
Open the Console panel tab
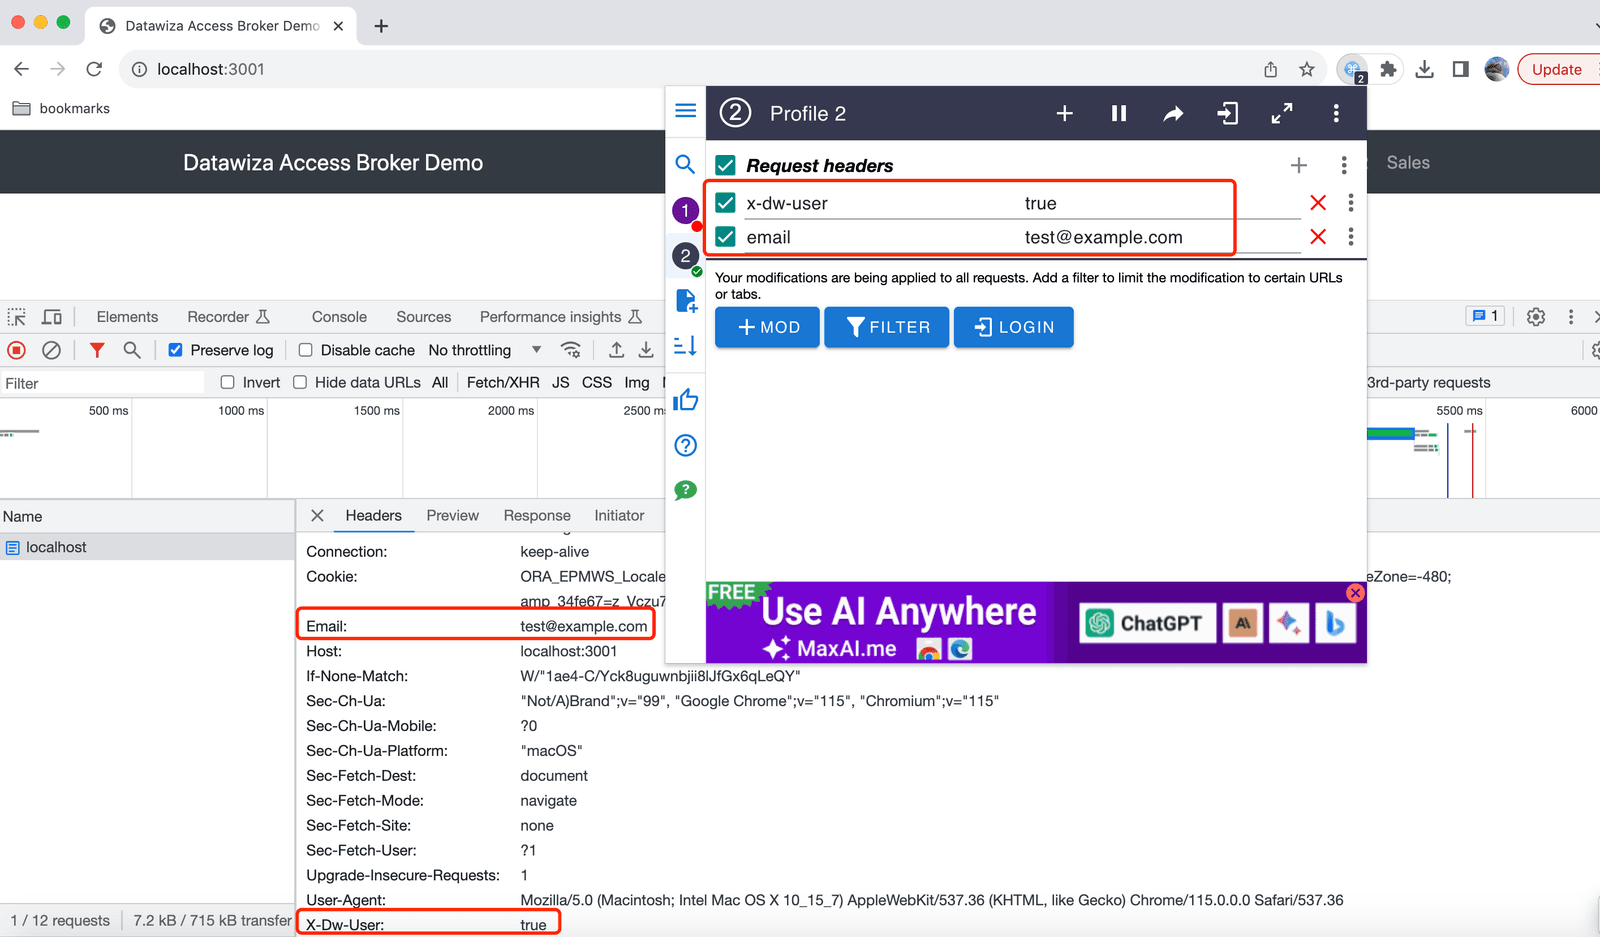pos(339,317)
